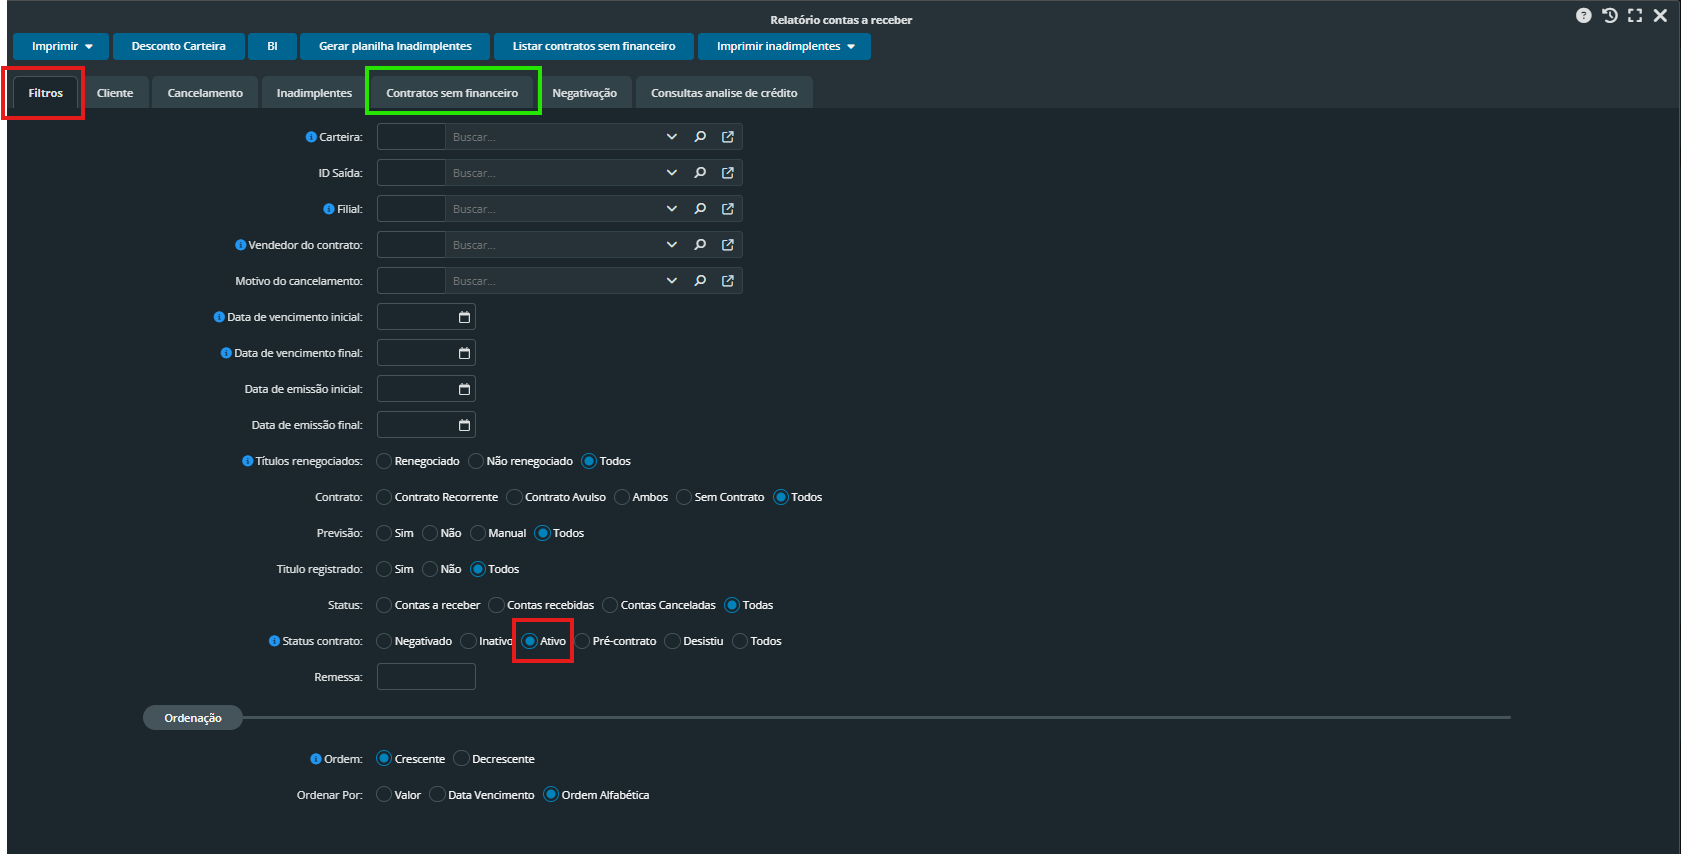Viewport: 1681px width, 854px height.
Task: Click the Desconto Carteira button
Action: click(x=178, y=46)
